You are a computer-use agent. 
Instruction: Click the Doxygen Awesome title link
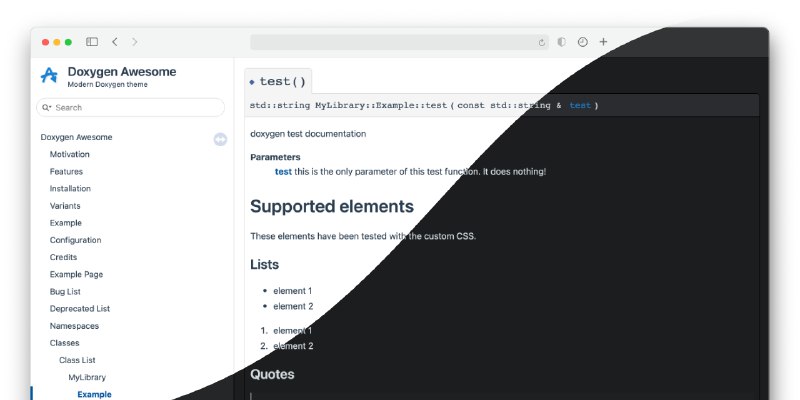coord(122,71)
